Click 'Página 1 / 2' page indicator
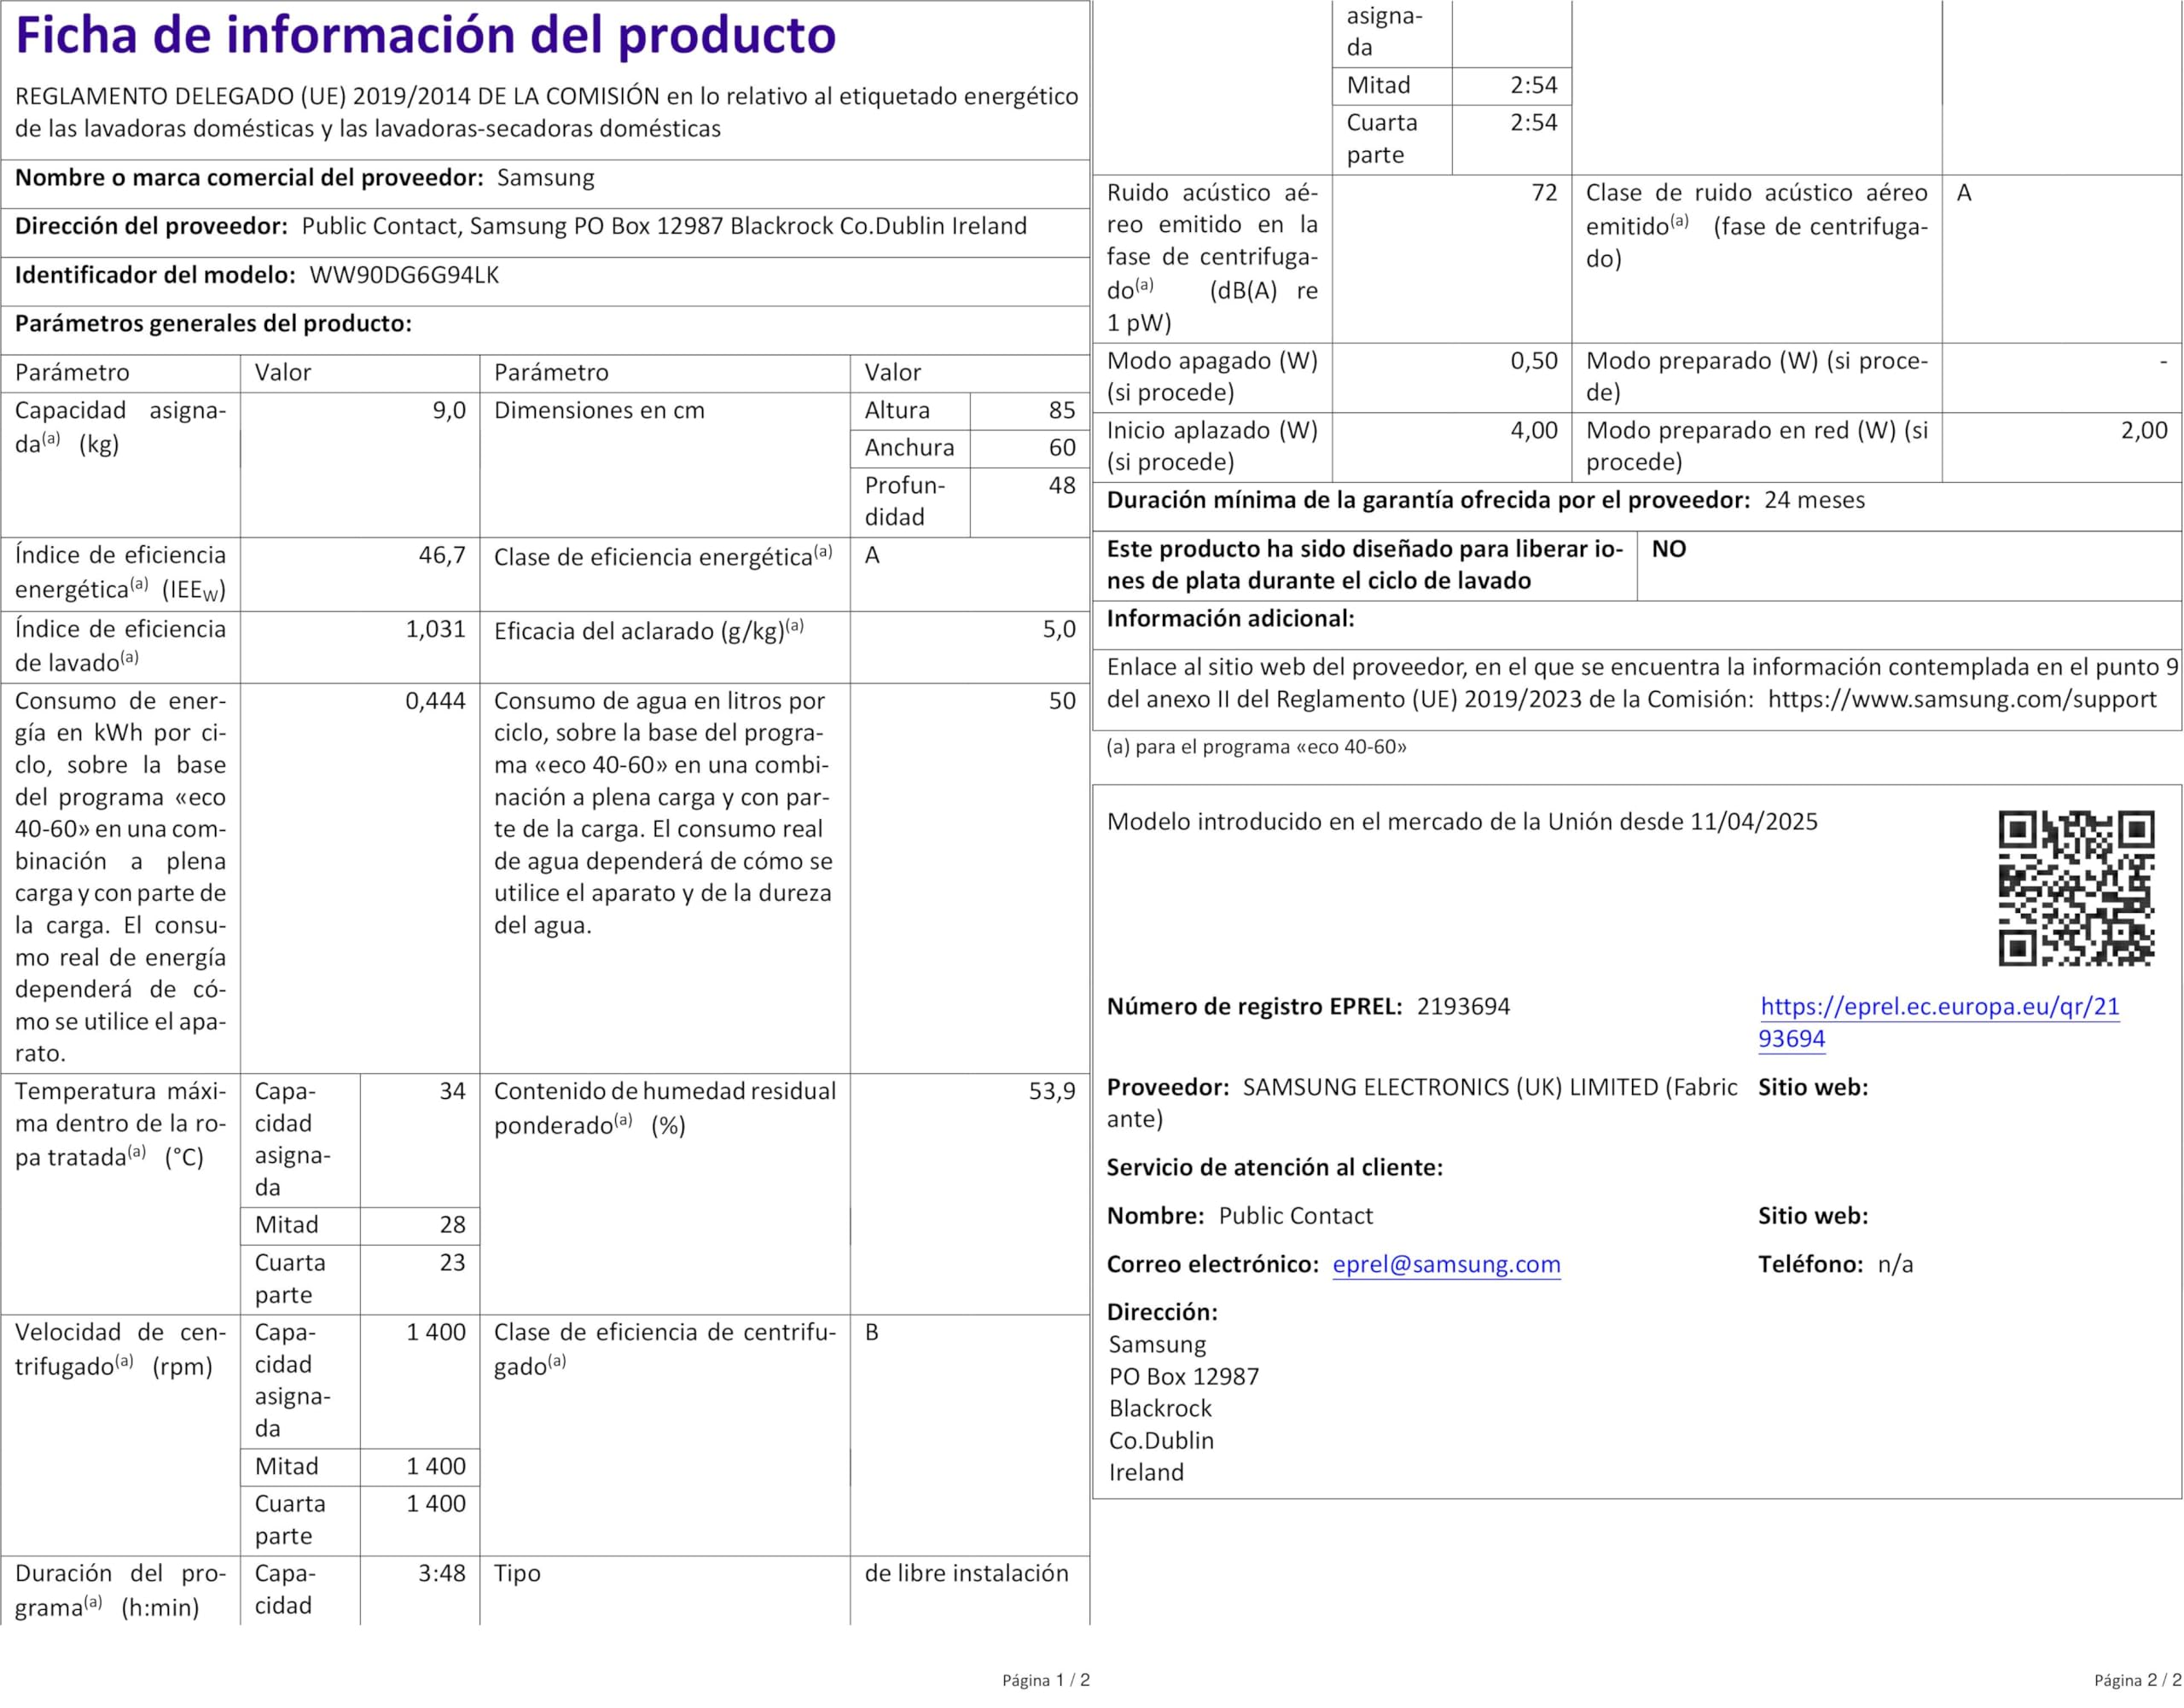Screen dimensions: 2184x1708 1046,1680
